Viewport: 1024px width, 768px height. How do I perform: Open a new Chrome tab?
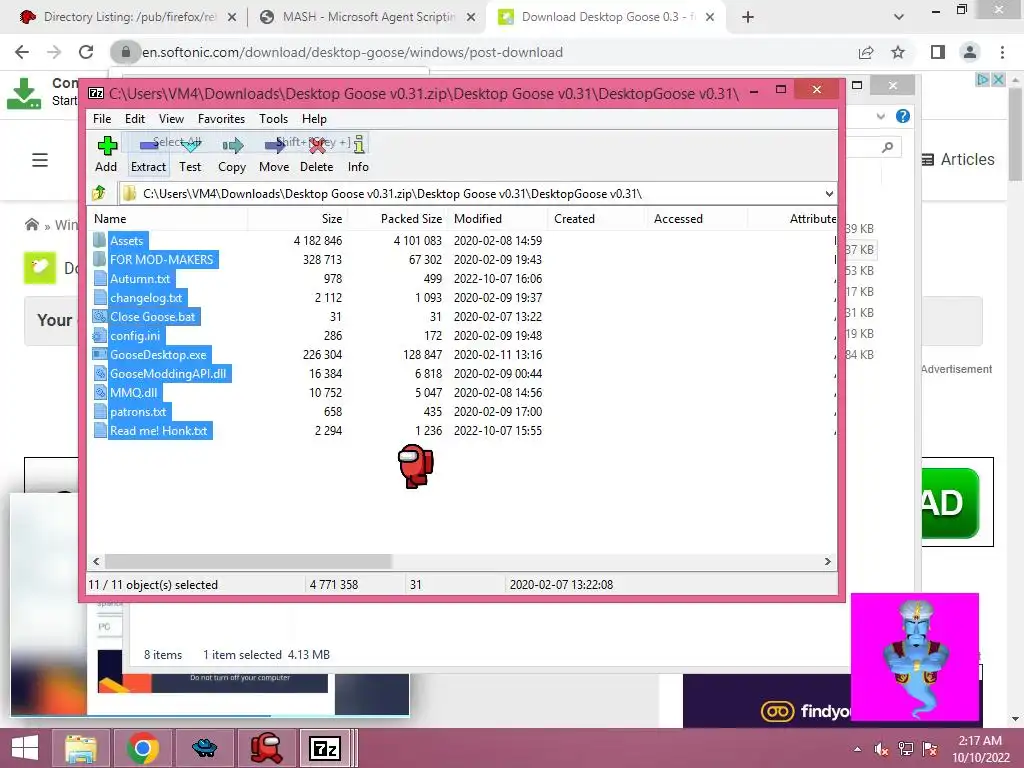(748, 17)
